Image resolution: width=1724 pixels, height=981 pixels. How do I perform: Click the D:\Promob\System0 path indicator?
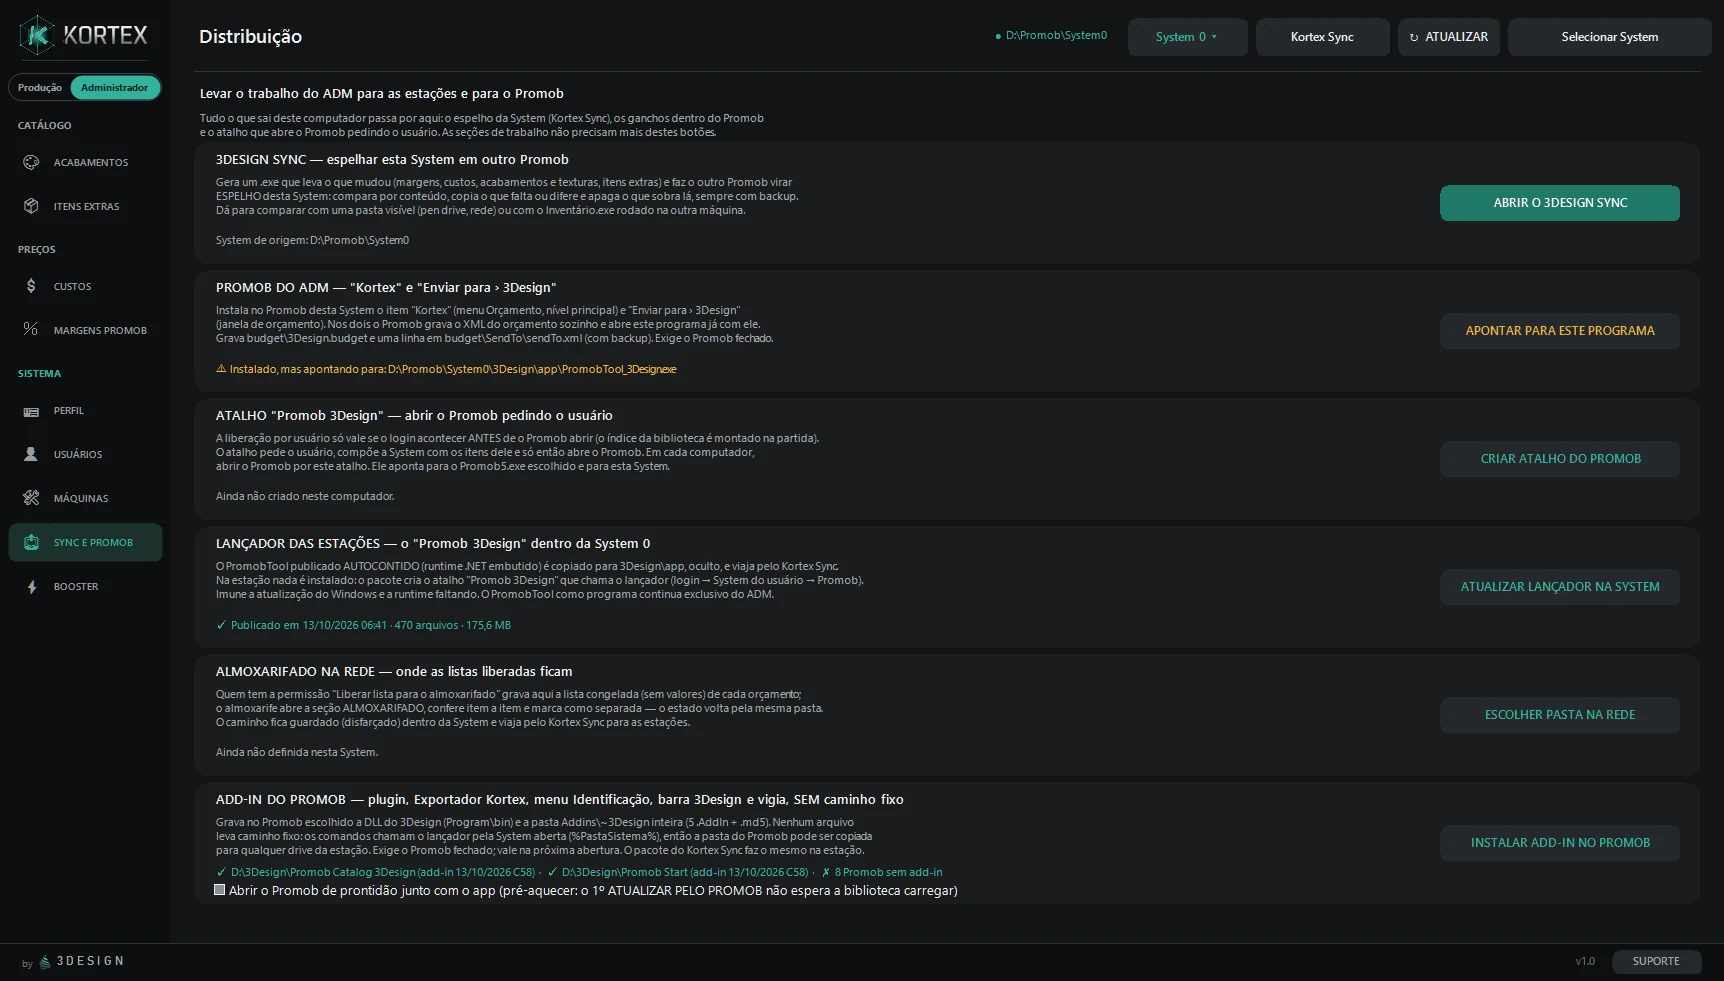point(1051,36)
